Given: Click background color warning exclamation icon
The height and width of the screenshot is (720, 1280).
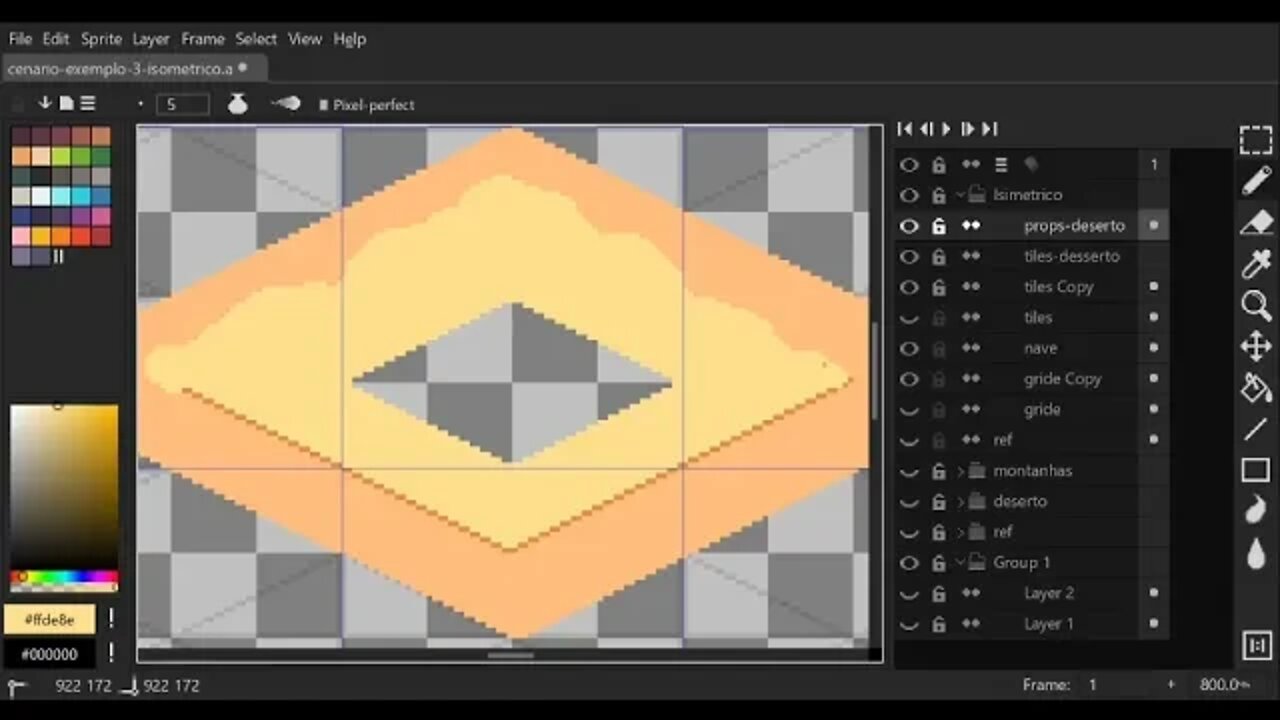Looking at the screenshot, I should [111, 653].
